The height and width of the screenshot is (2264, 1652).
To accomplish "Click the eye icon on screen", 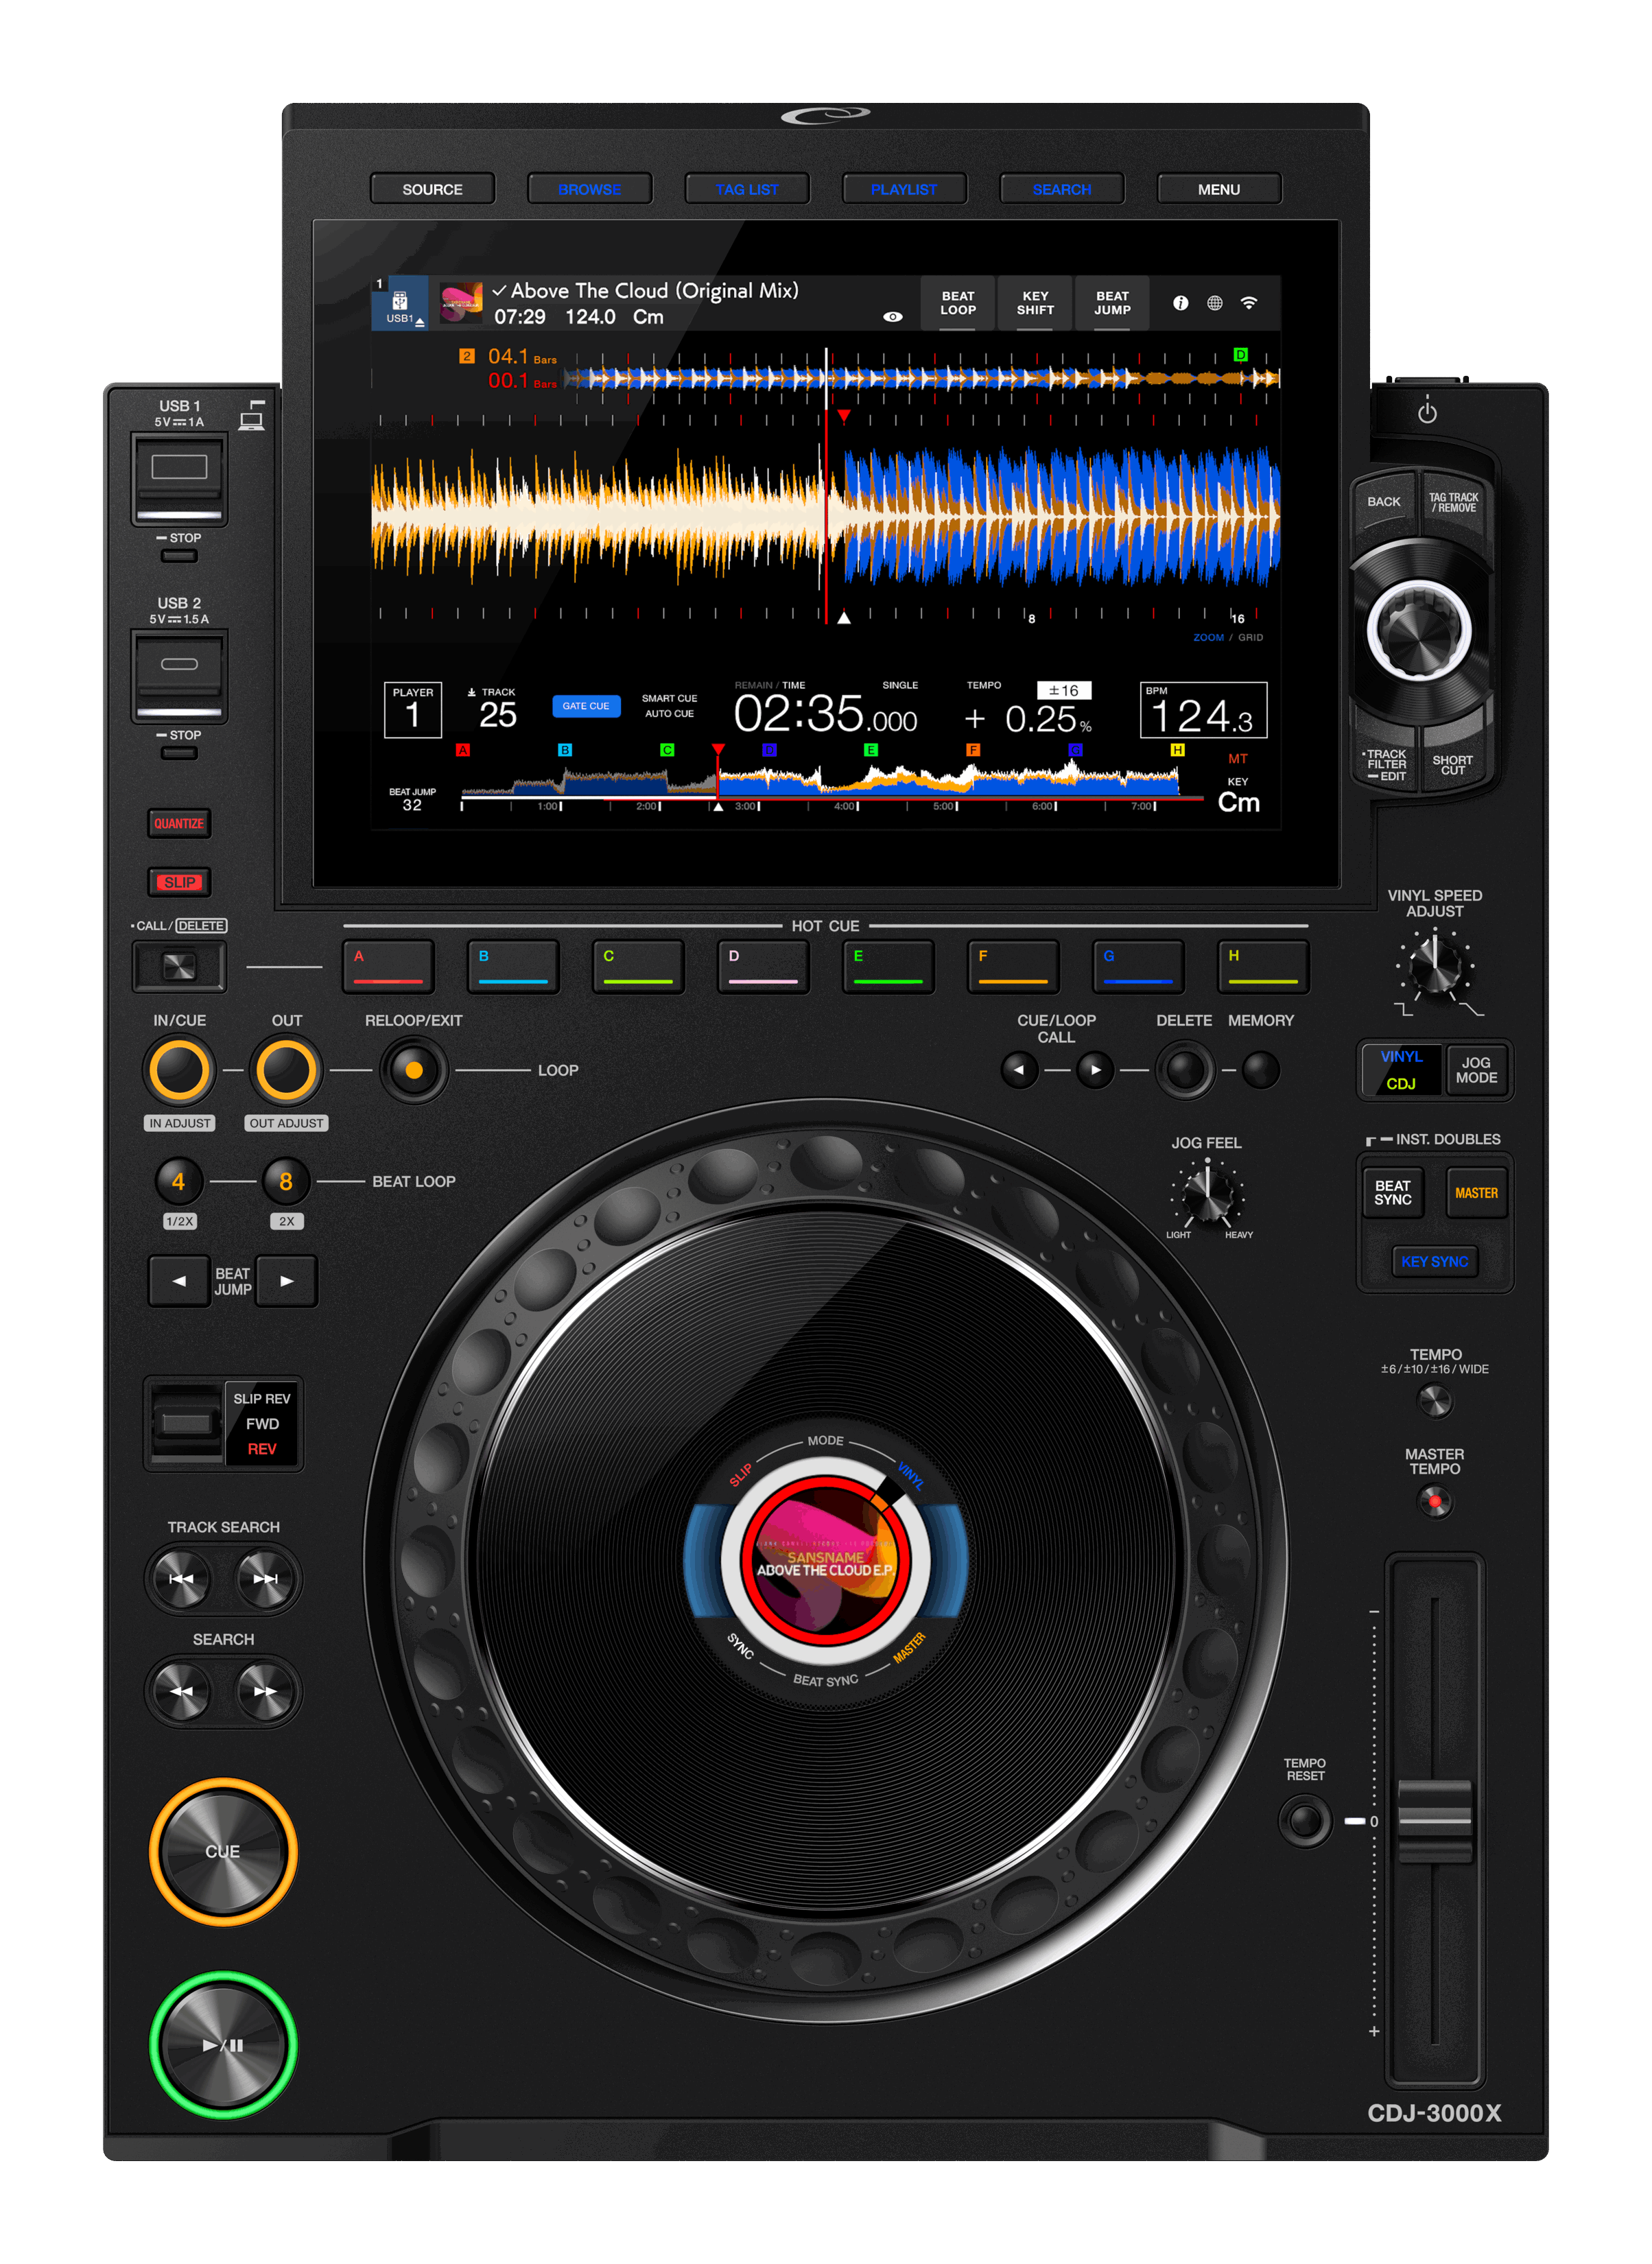I will pyautogui.click(x=893, y=317).
